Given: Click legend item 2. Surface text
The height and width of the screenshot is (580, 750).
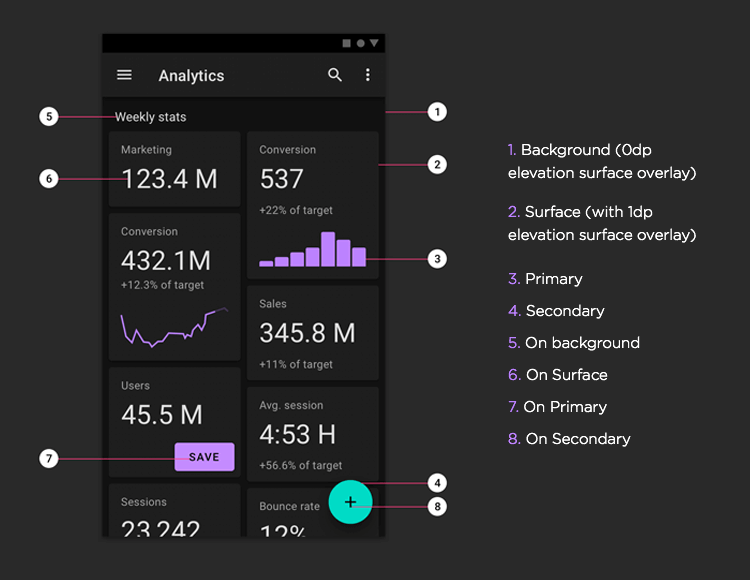Looking at the screenshot, I should pos(602,223).
